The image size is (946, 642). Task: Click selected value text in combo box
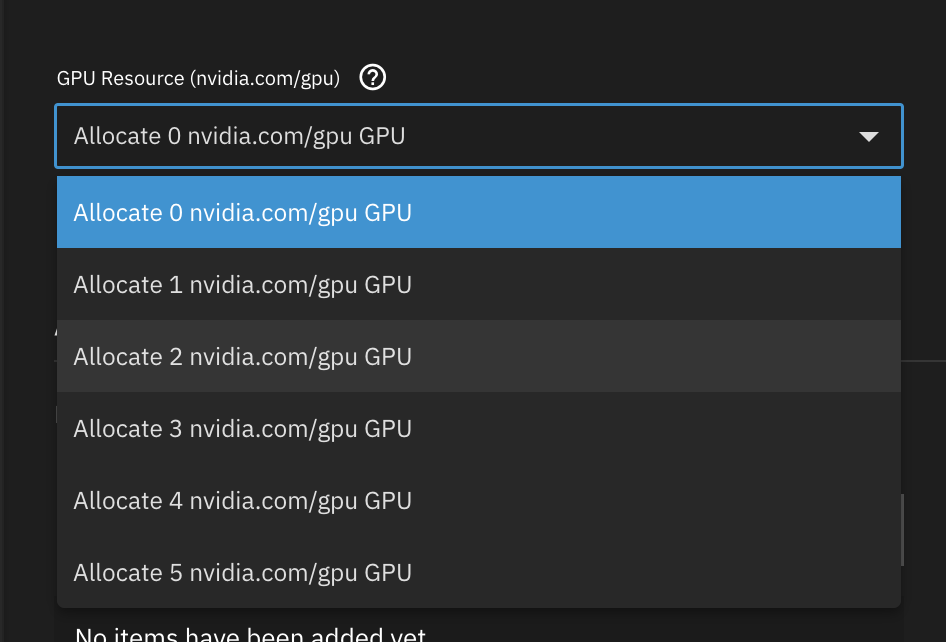[x=240, y=136]
